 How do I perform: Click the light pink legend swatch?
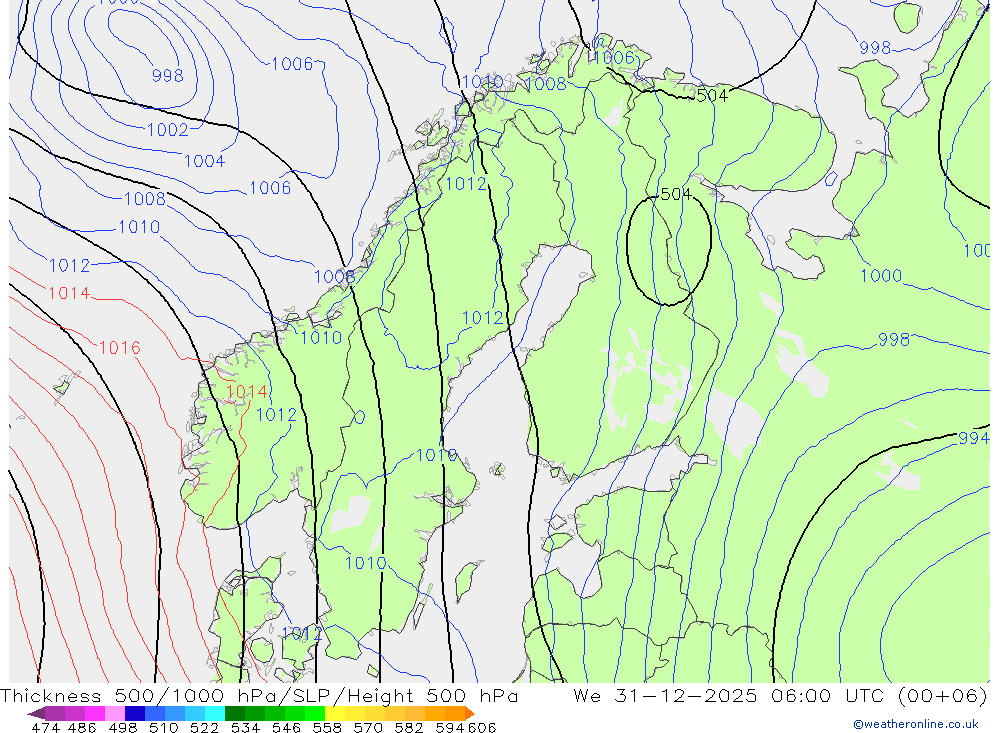tap(115, 713)
